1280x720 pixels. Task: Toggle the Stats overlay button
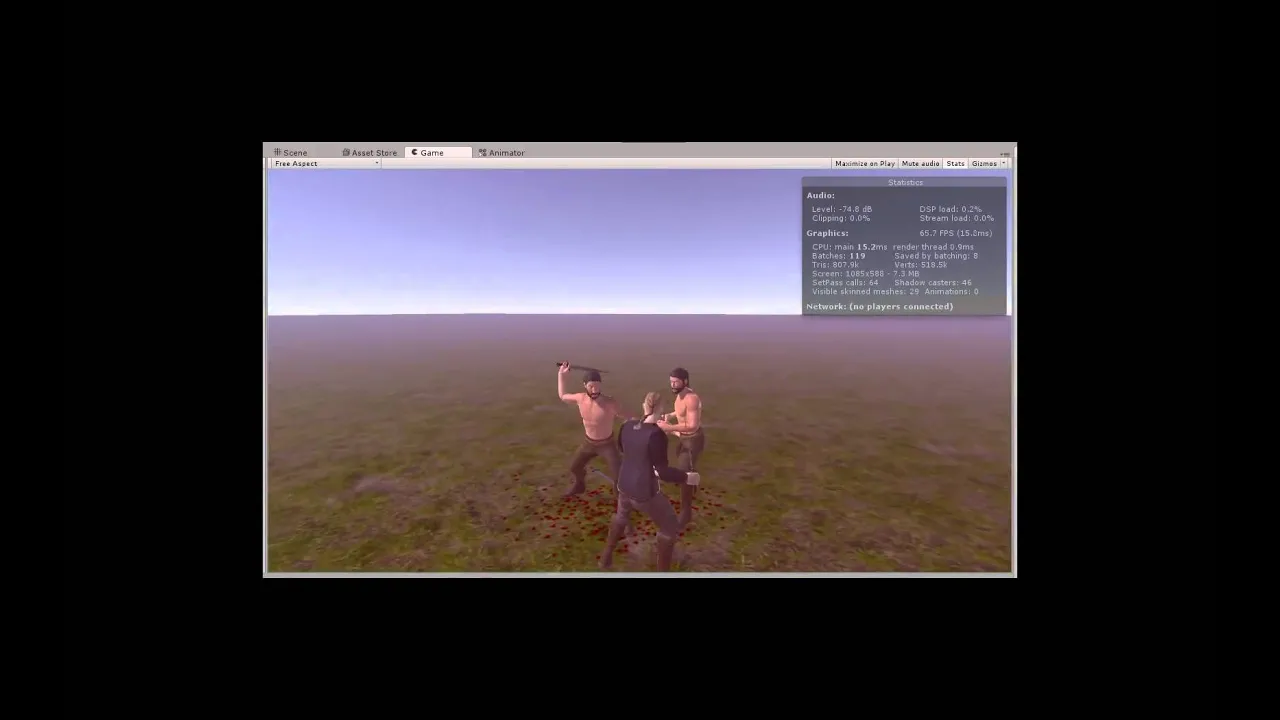pyautogui.click(x=955, y=164)
